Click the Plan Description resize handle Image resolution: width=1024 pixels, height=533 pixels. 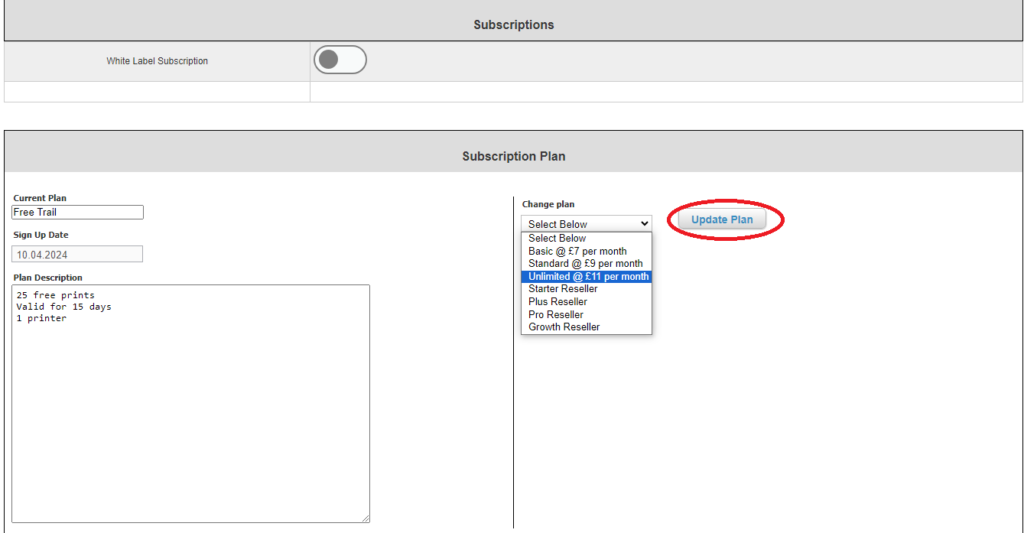click(x=365, y=518)
